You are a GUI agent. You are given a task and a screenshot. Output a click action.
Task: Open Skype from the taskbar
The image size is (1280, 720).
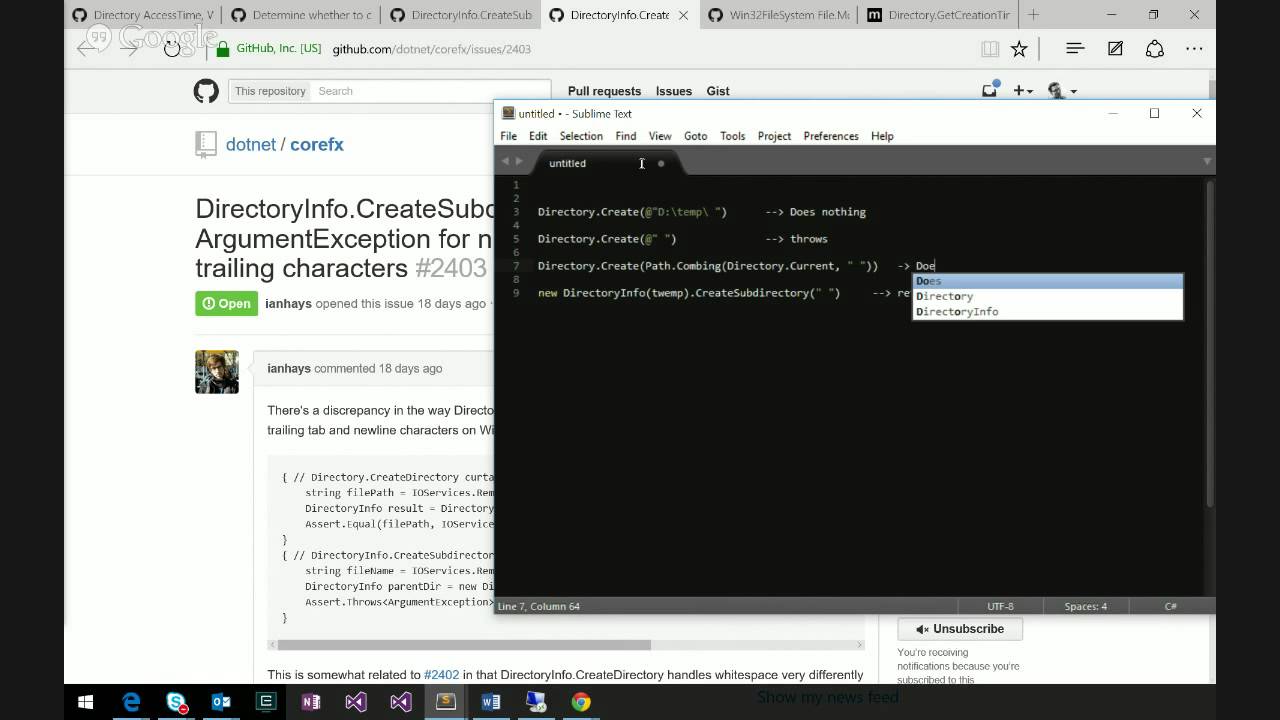click(177, 702)
